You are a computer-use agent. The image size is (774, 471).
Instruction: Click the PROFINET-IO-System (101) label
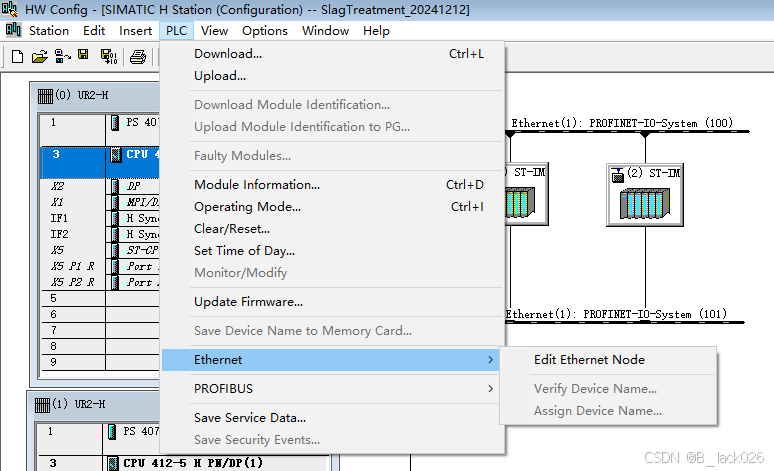616,314
